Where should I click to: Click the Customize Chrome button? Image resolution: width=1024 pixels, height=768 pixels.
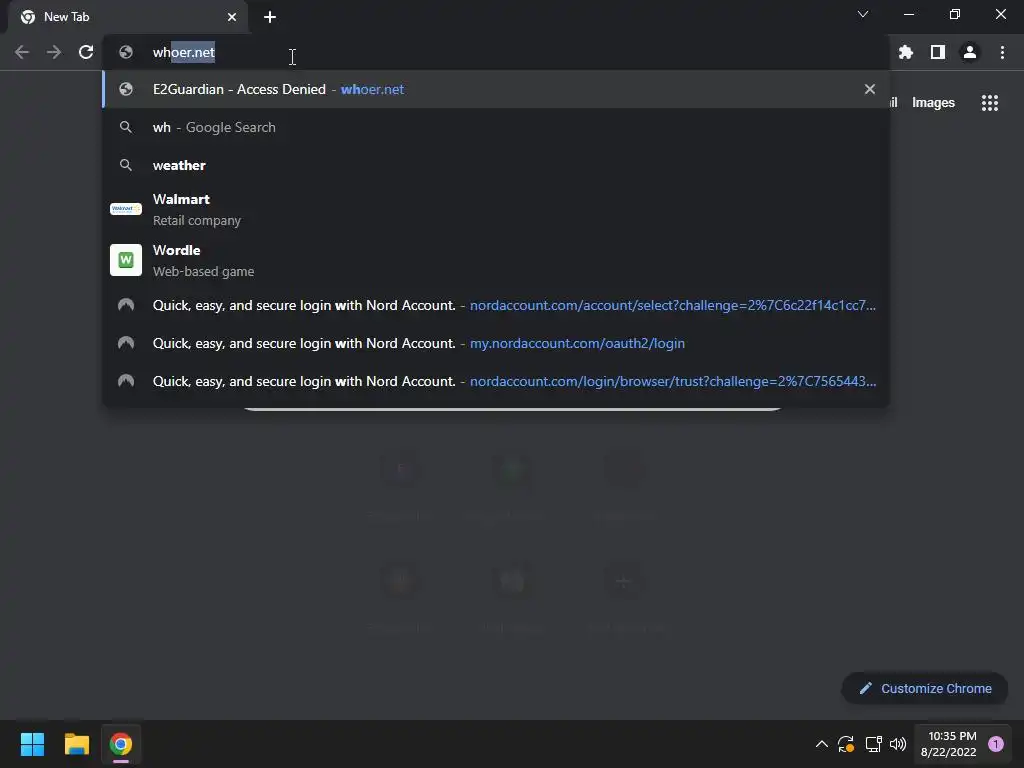(x=925, y=688)
